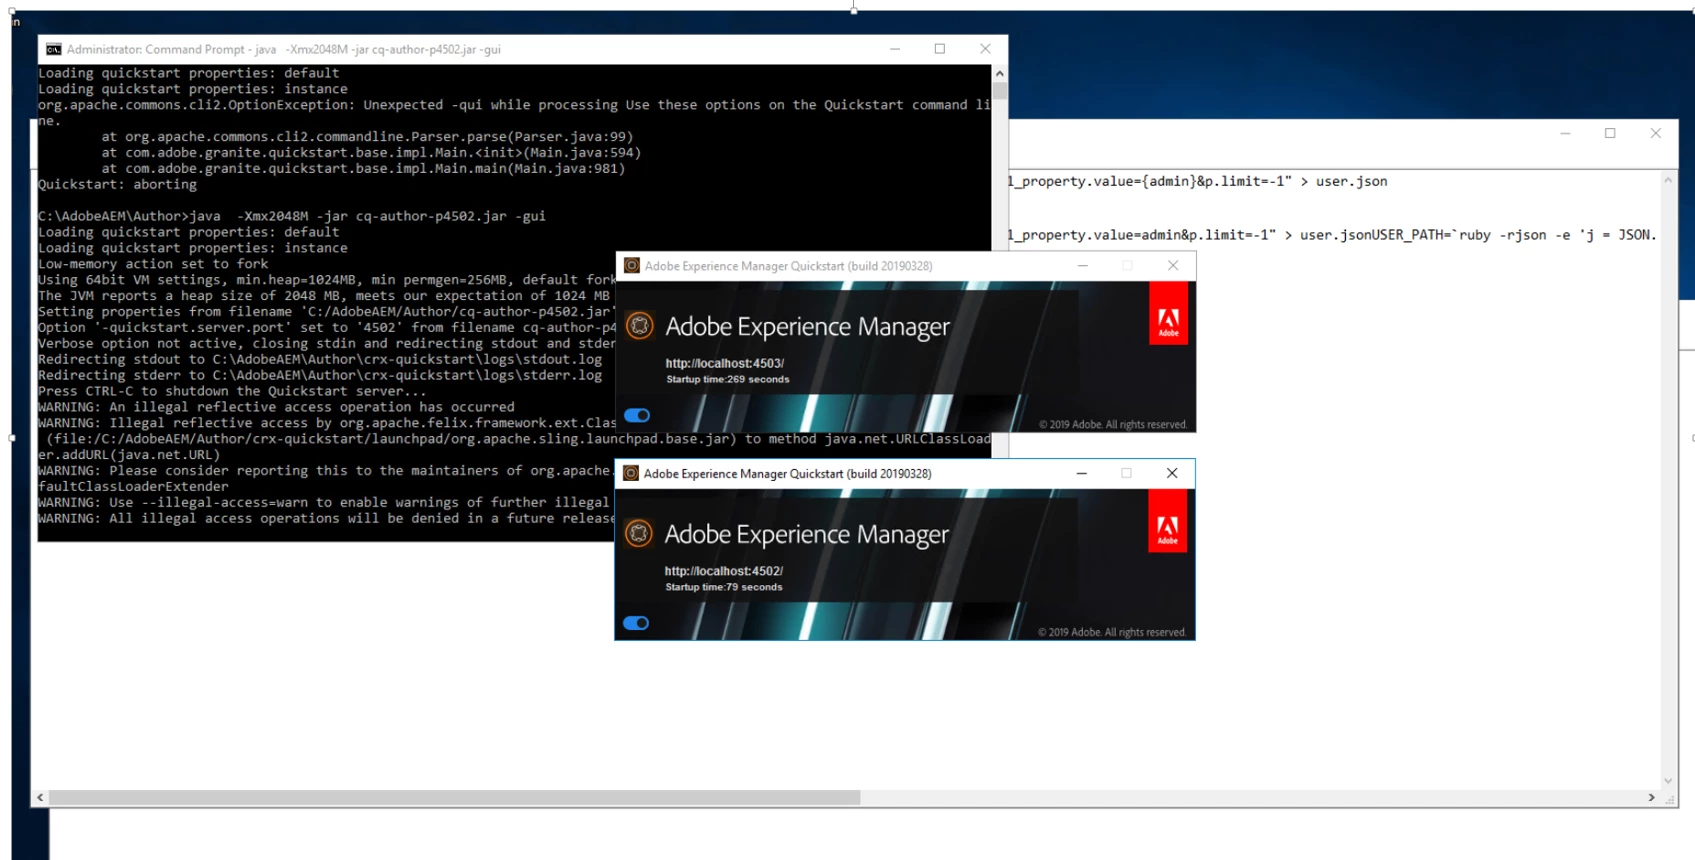The image size is (1695, 860).
Task: Maximize the background editor window
Action: click(1611, 134)
